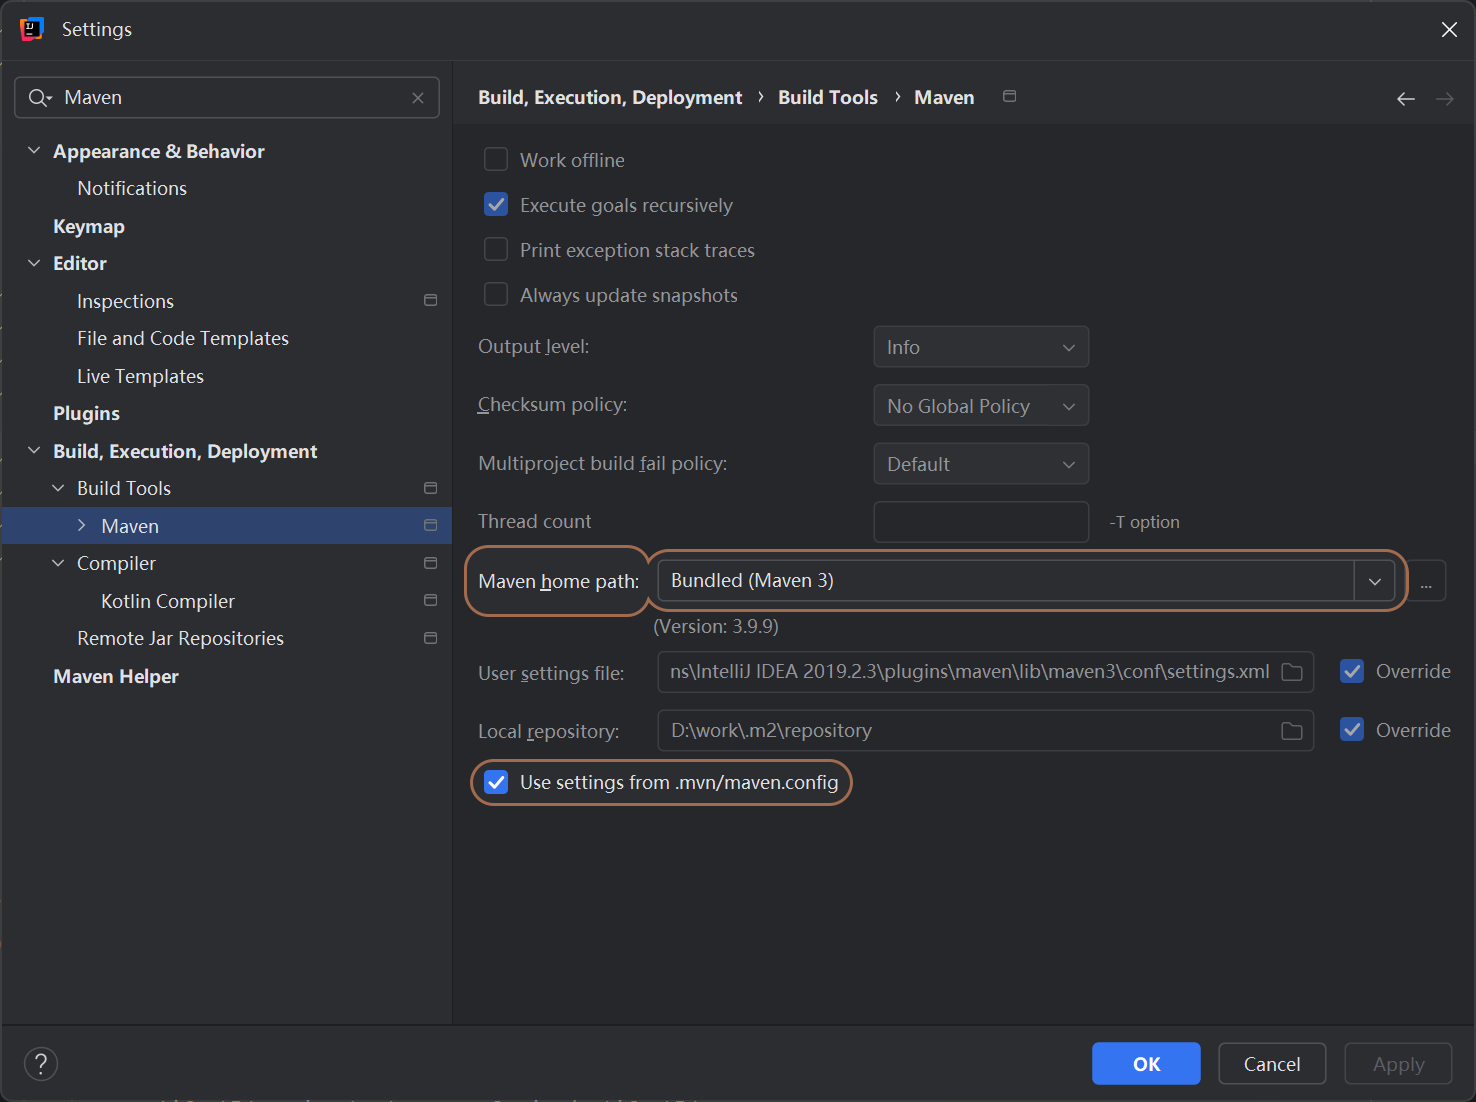The width and height of the screenshot is (1476, 1102).
Task: Open the help question mark
Action: coord(41,1064)
